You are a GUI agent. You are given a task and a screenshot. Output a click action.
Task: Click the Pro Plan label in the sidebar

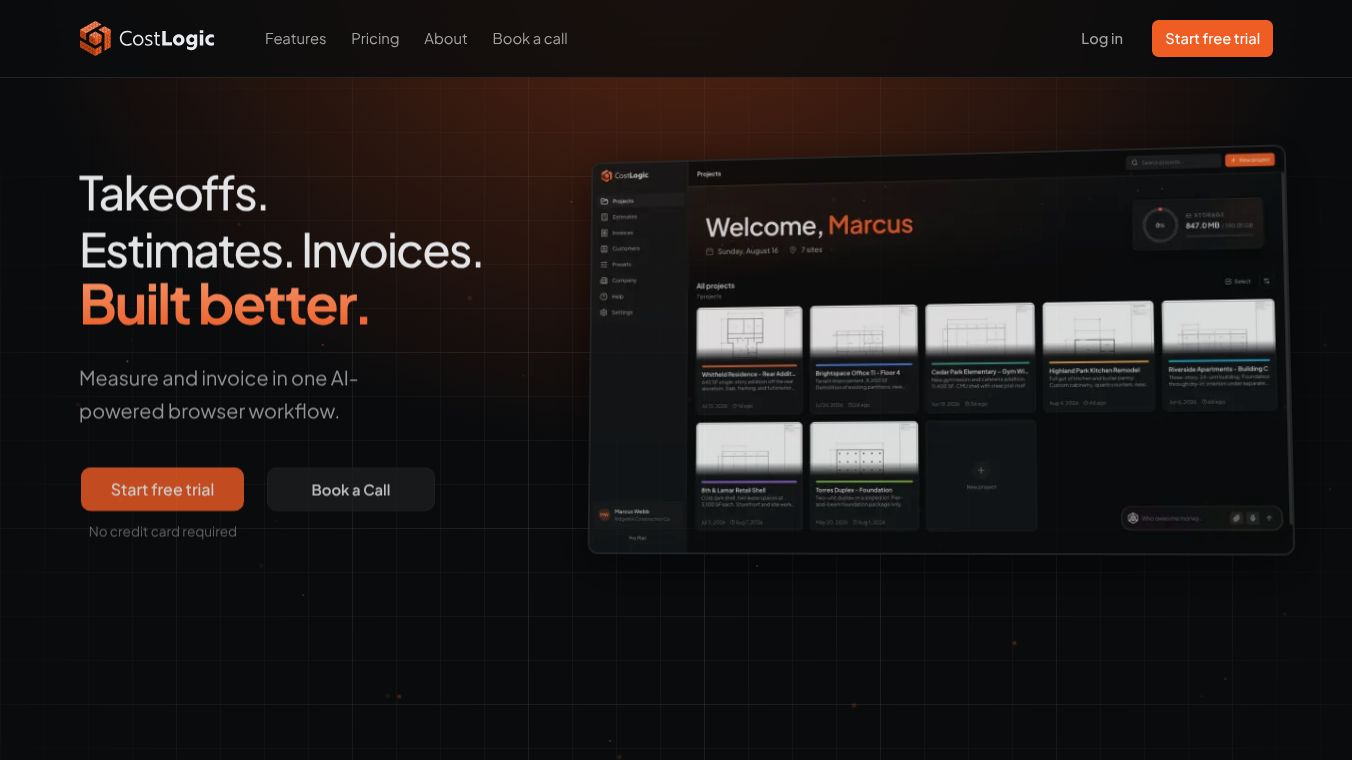[x=637, y=538]
